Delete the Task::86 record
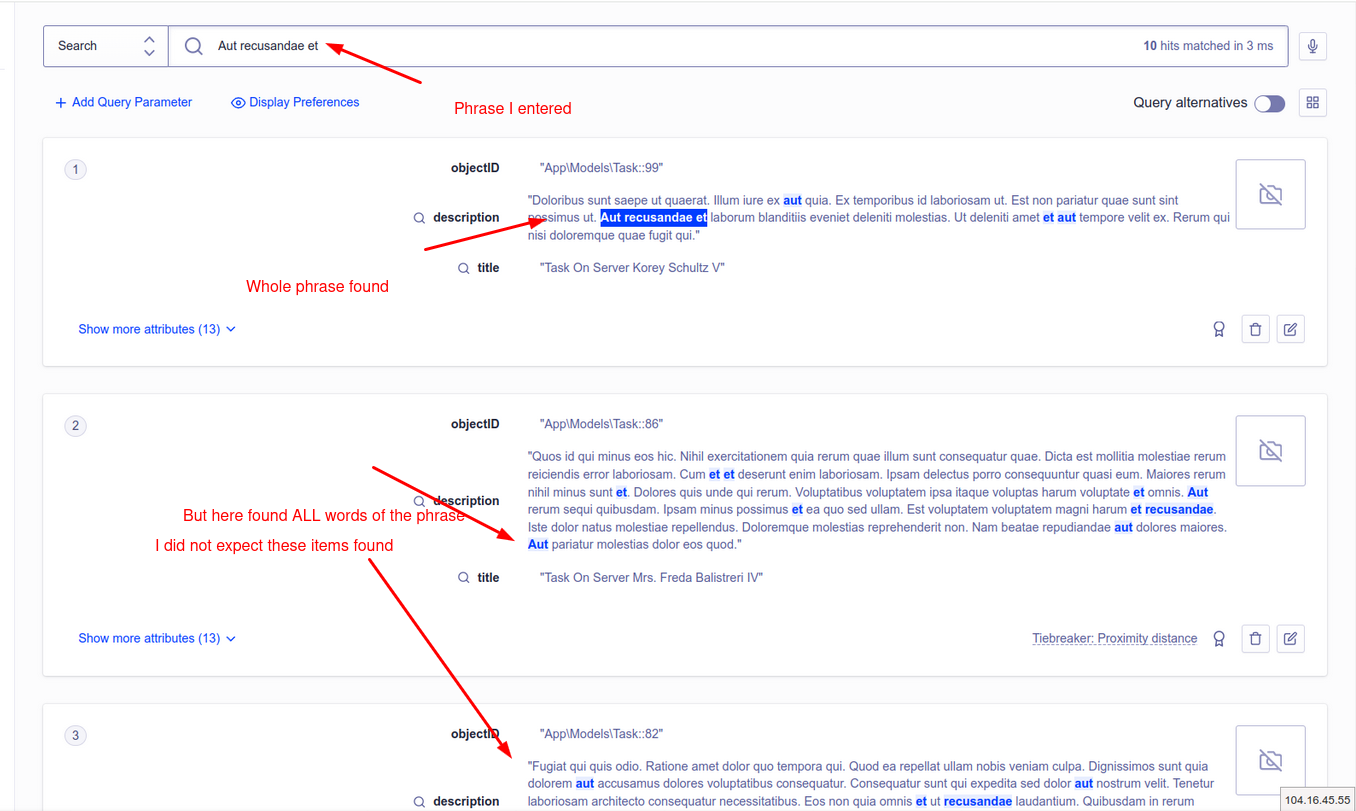The width and height of the screenshot is (1356, 811). pos(1255,638)
